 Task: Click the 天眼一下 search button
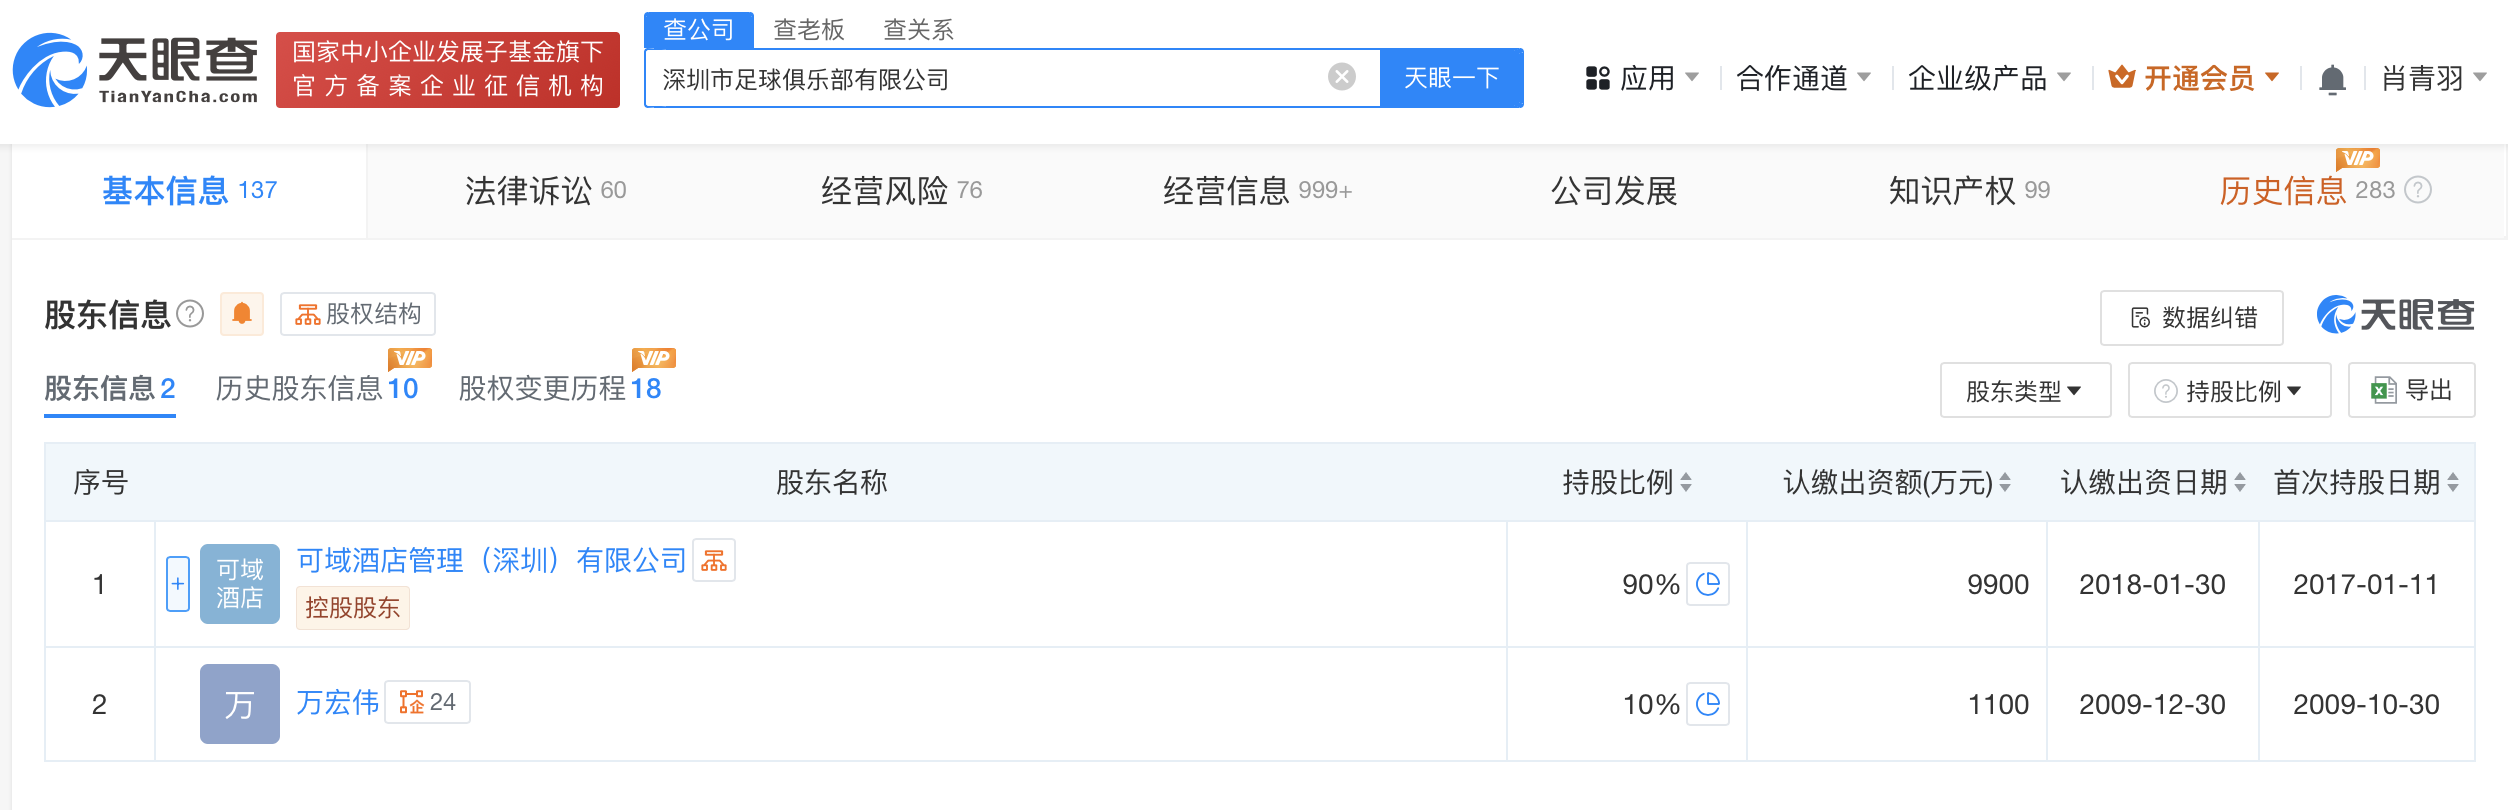1451,78
